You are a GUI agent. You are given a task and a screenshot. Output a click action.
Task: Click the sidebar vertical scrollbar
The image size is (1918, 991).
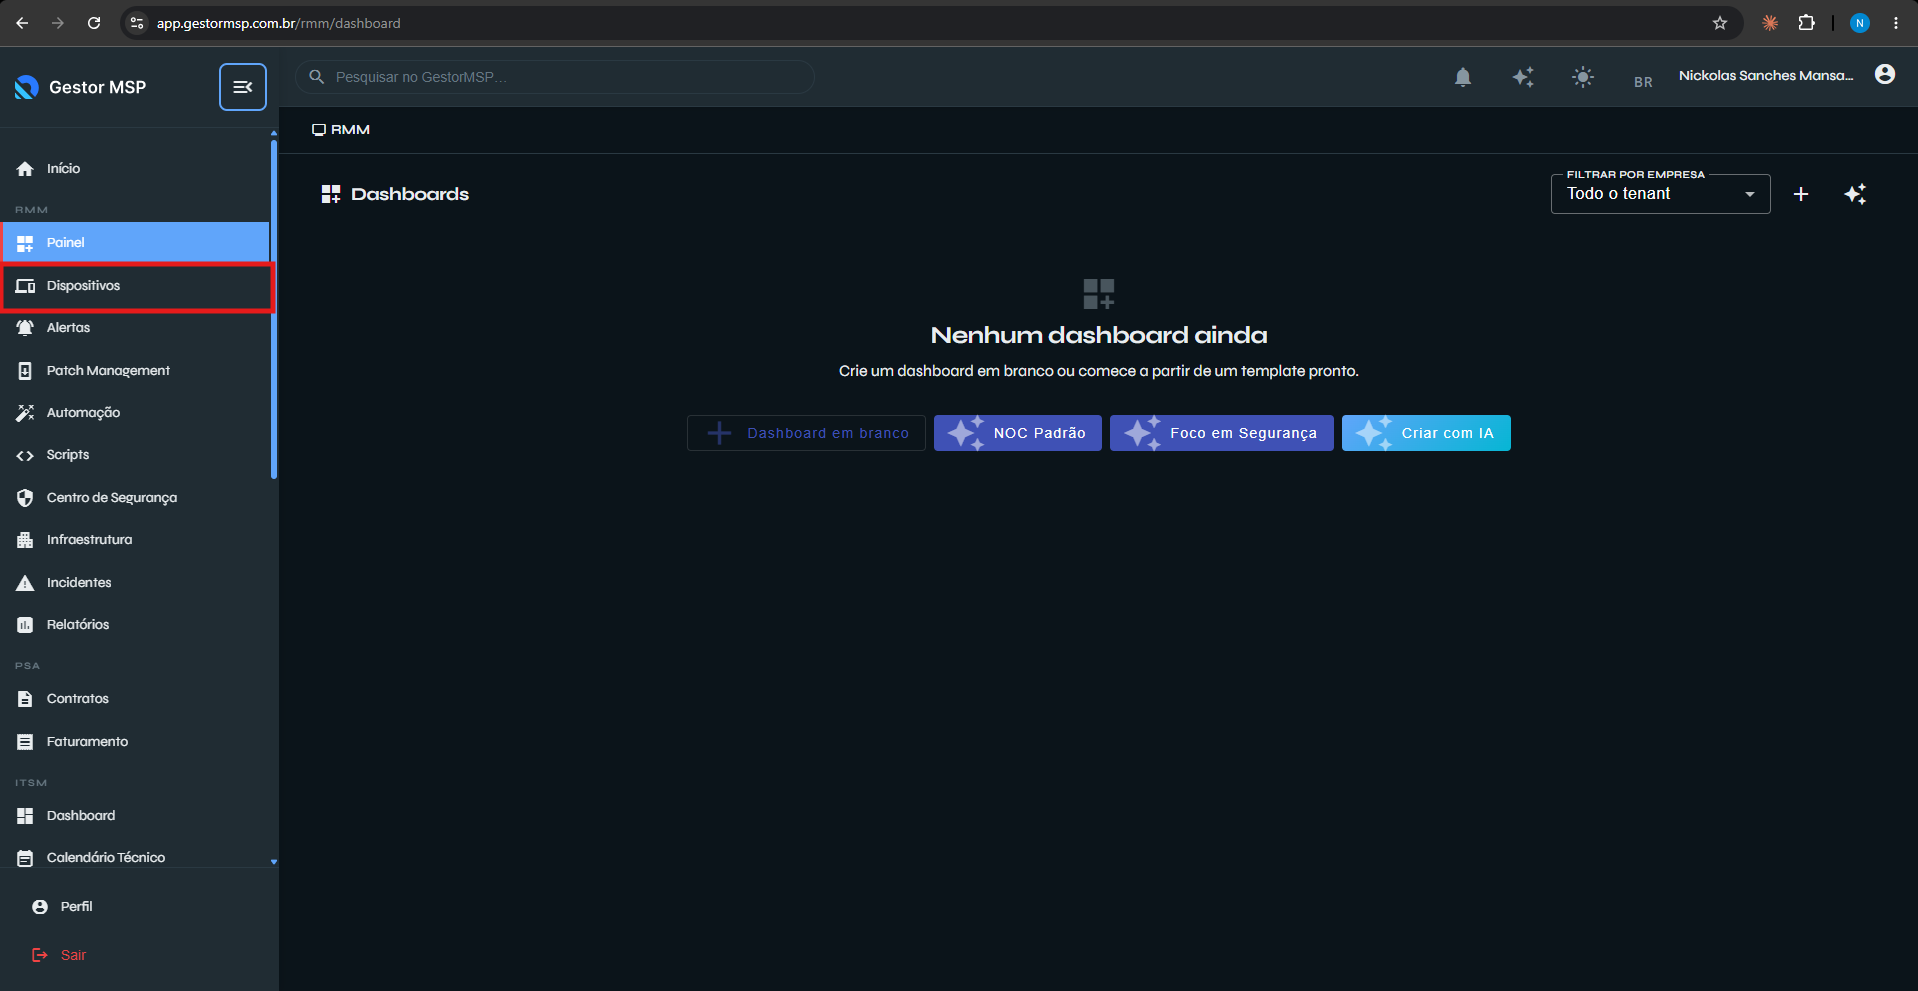click(274, 310)
